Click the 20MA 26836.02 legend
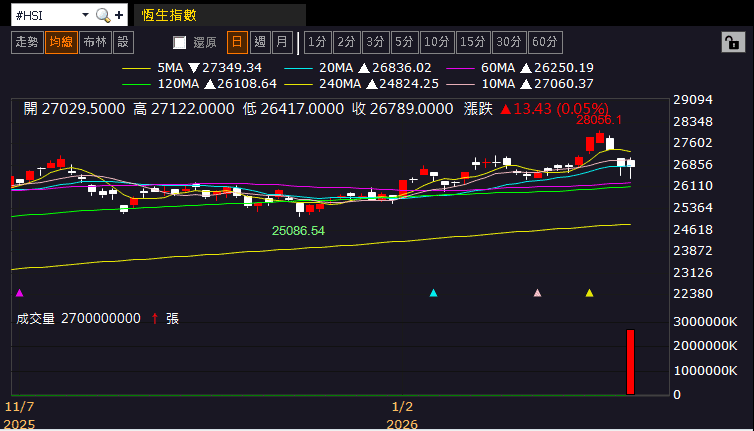 [x=358, y=68]
